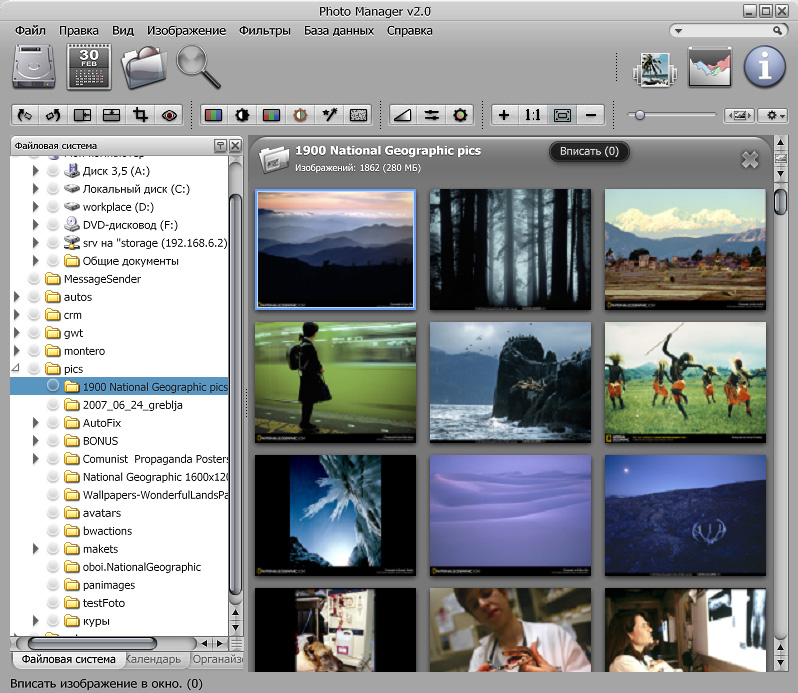798x693 pixels.
Task: Switch to the Календарь tab
Action: tap(156, 659)
